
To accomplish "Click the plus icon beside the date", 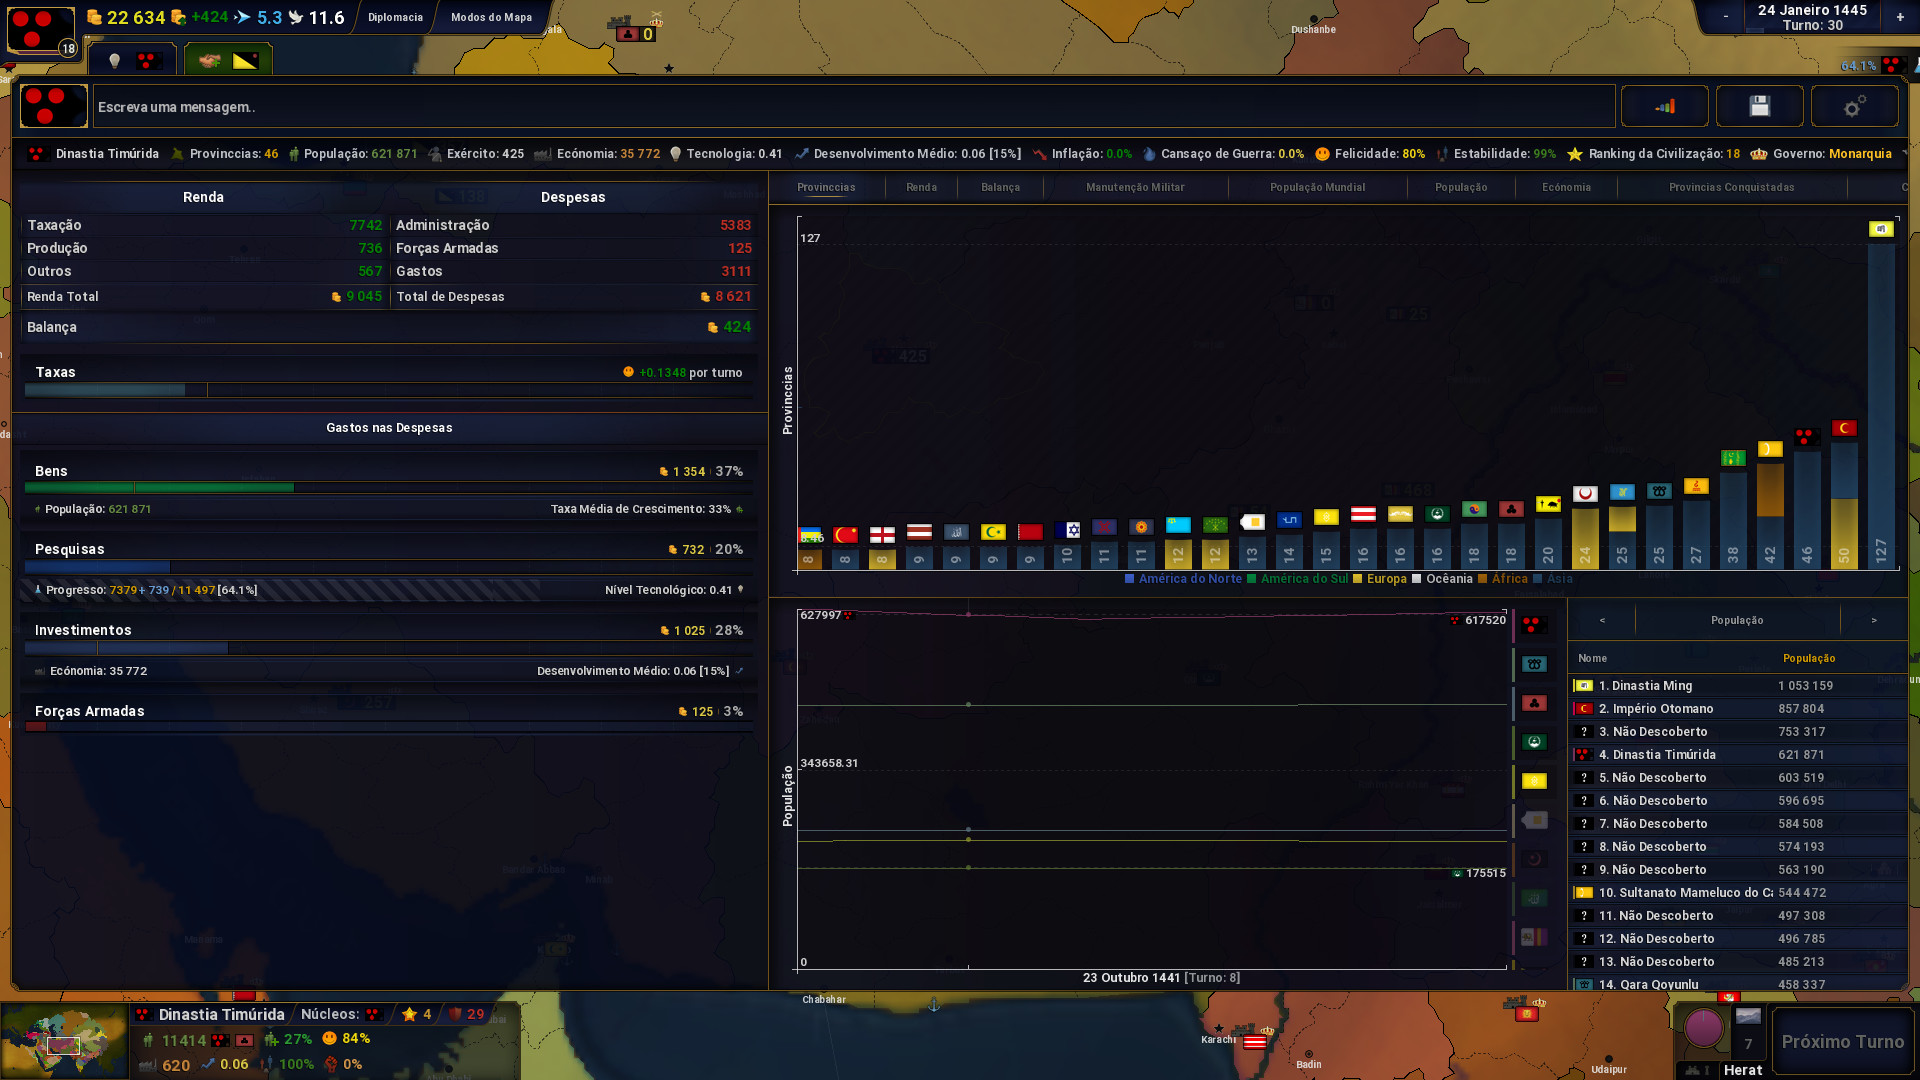I will pos(1899,17).
